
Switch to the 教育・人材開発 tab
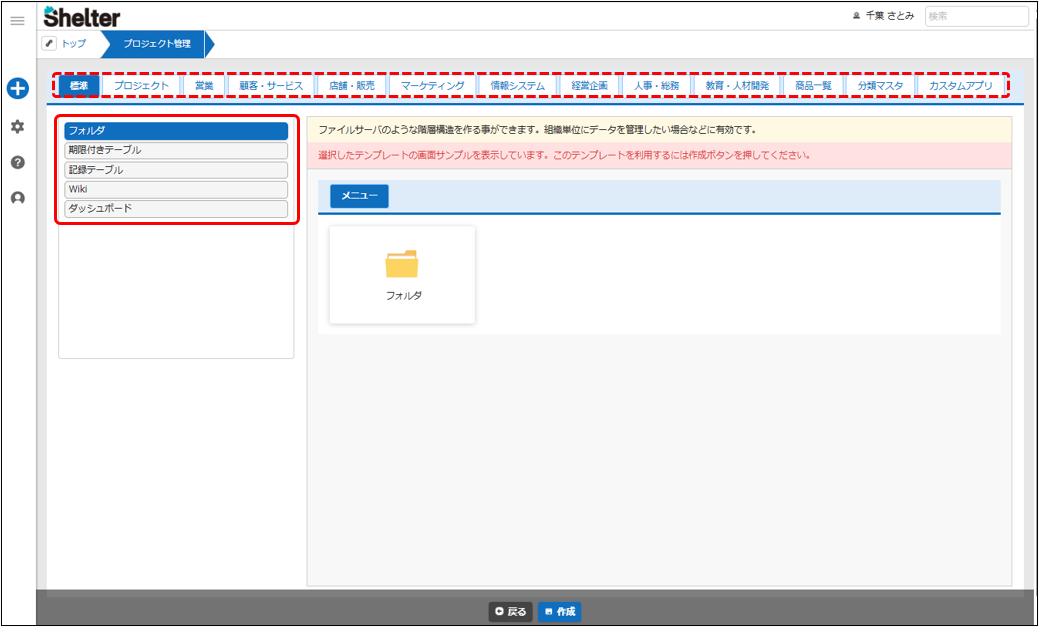point(737,86)
